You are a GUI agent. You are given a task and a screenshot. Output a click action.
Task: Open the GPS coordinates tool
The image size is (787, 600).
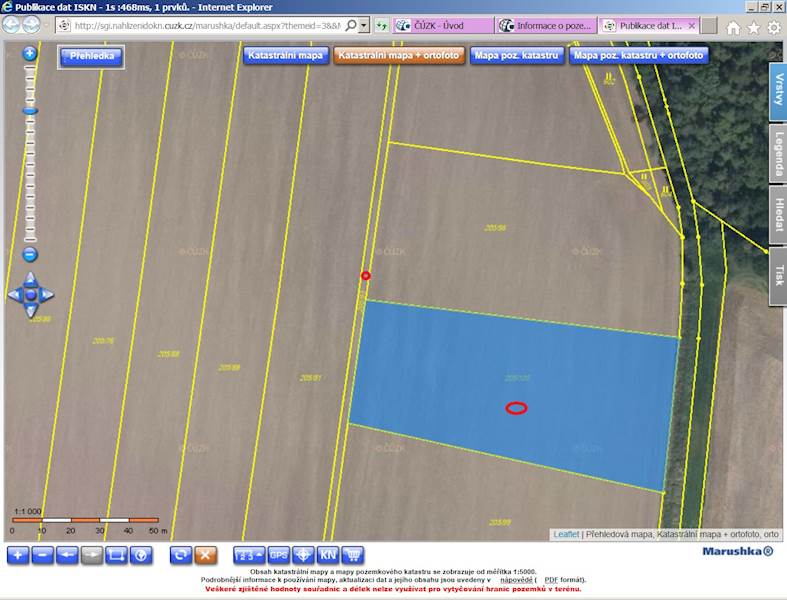pos(279,555)
